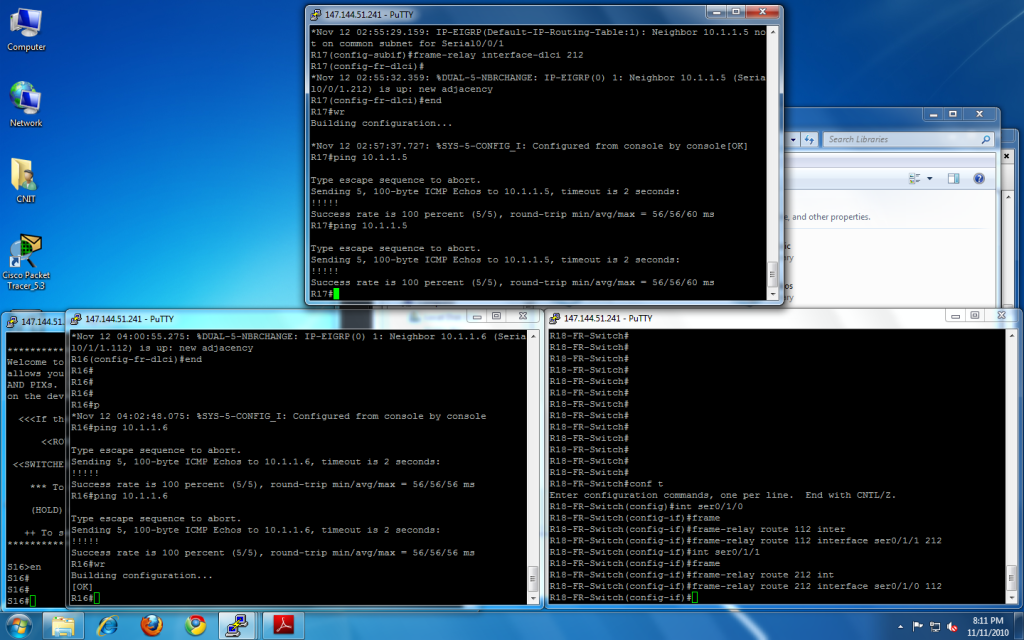Screen dimensions: 1024x640
Task: Expand the change view dropdown arrow
Action: 930,178
